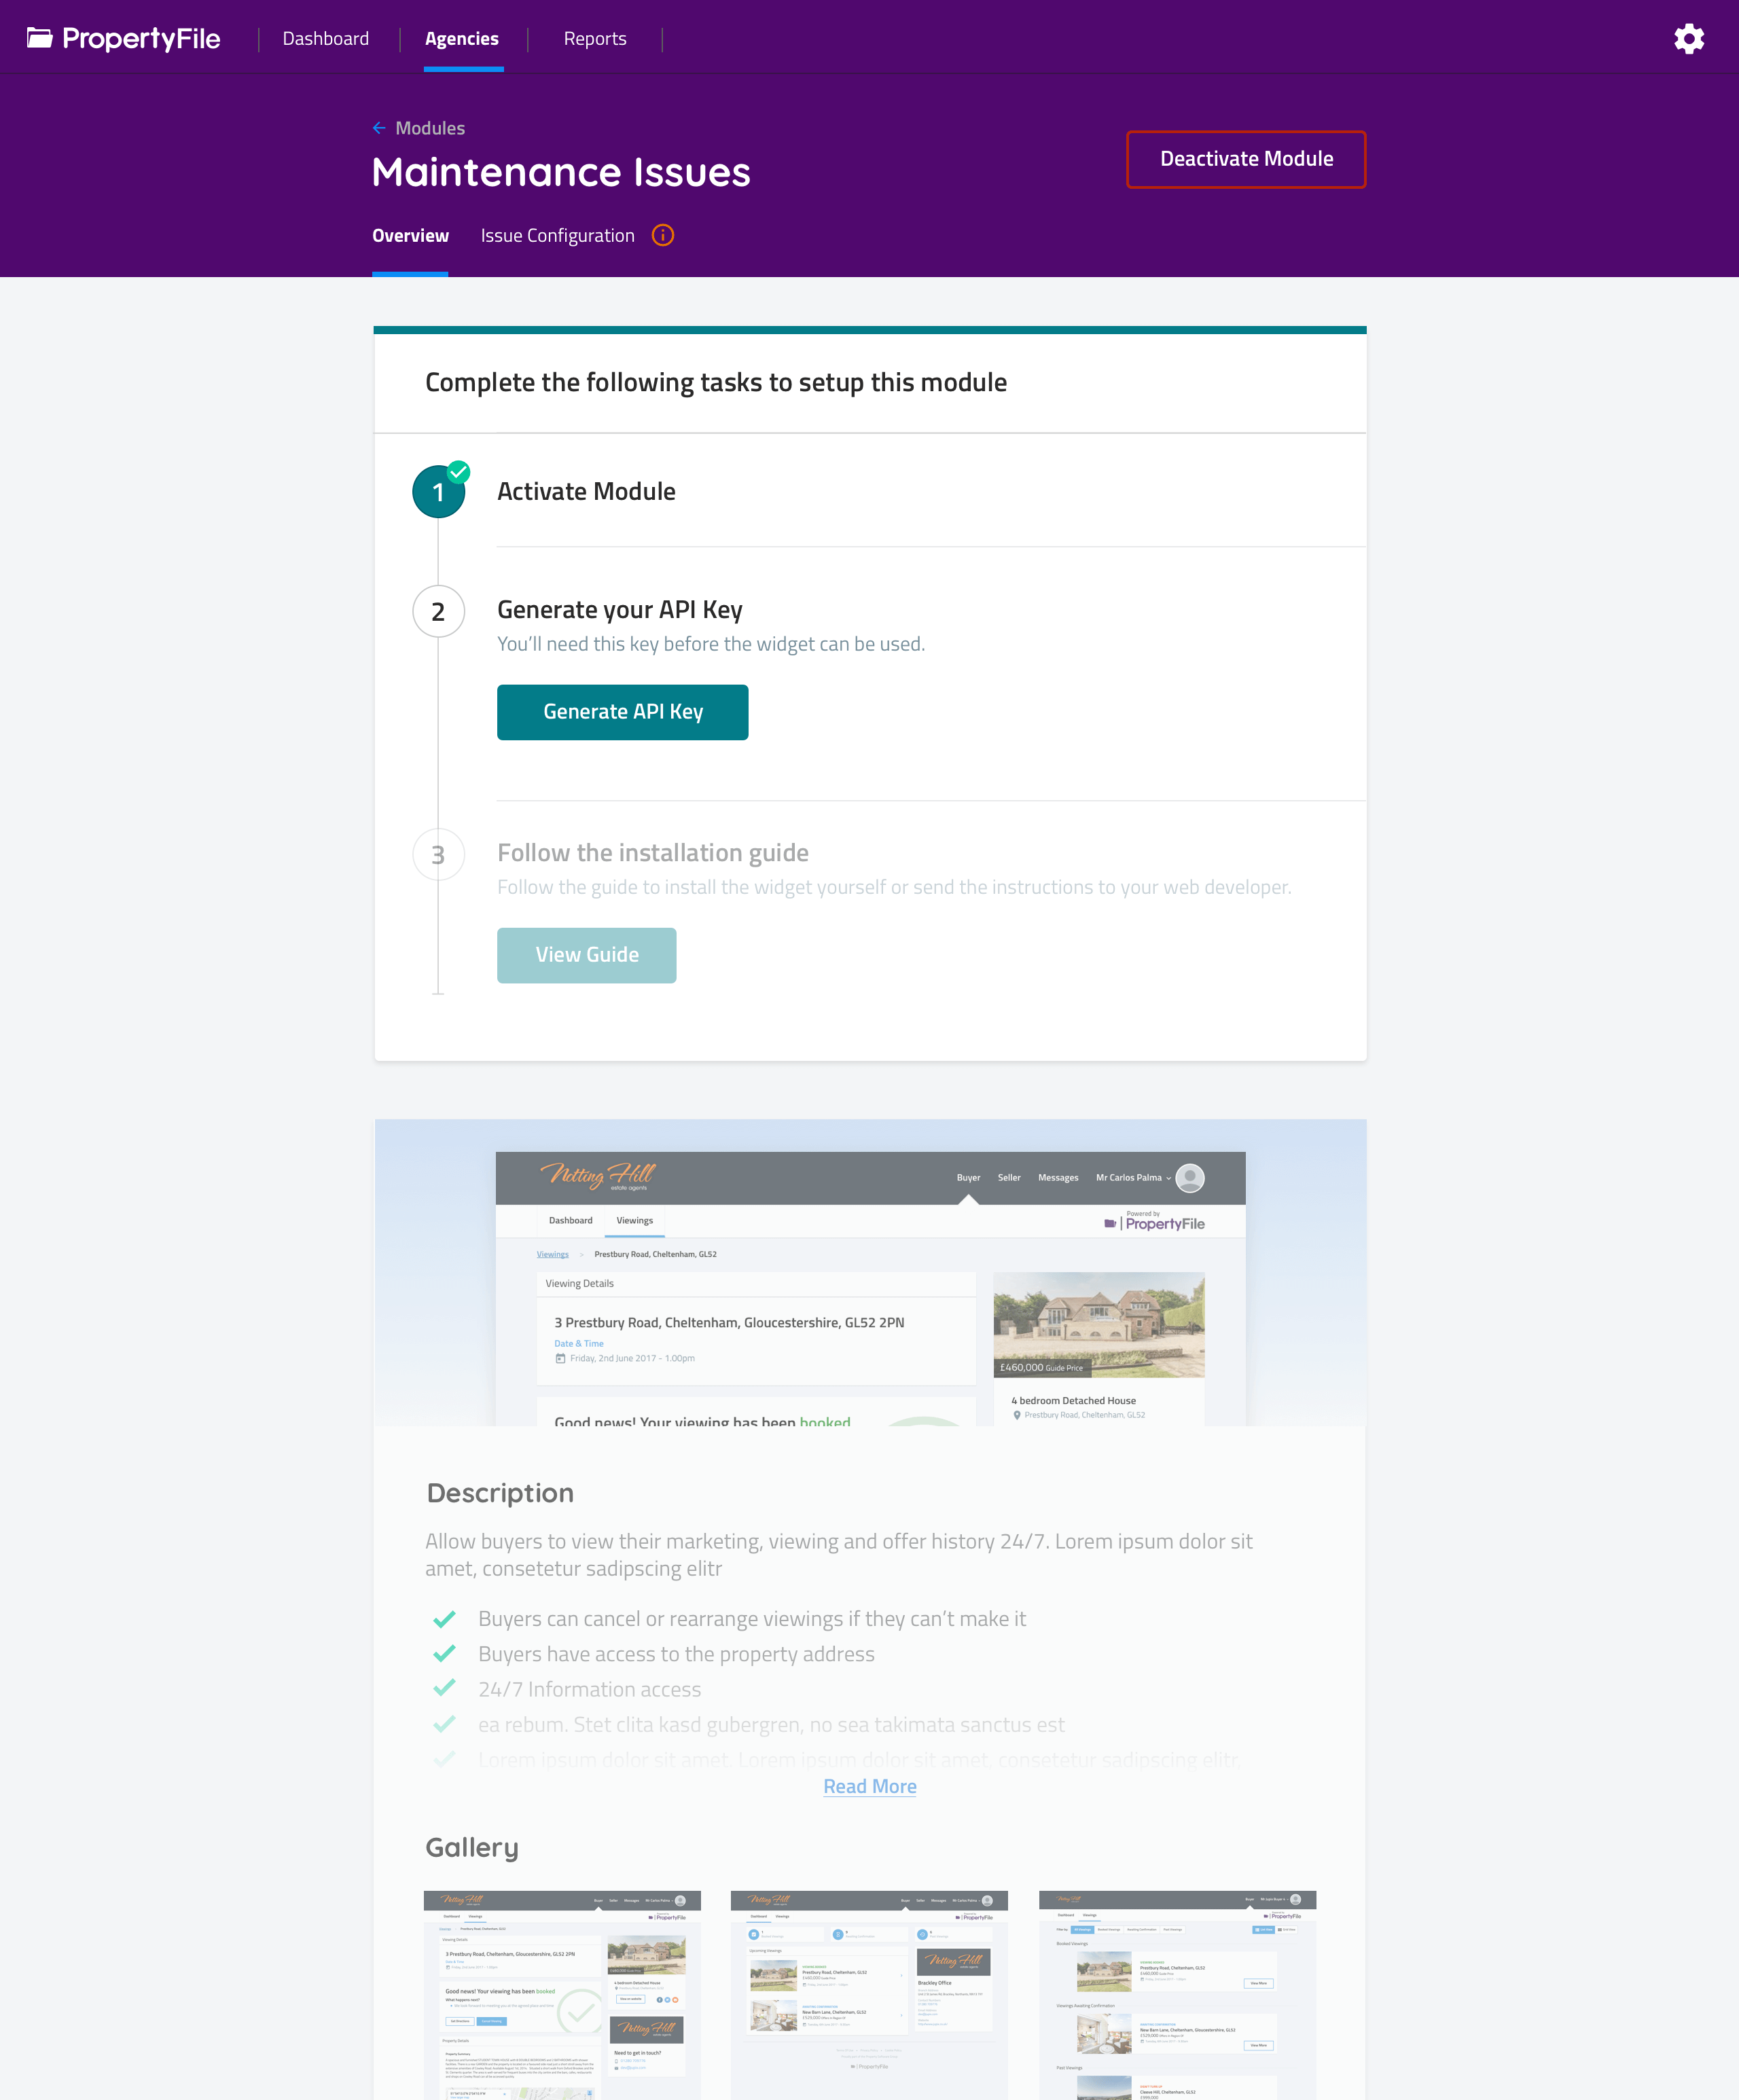Image resolution: width=1739 pixels, height=2100 pixels.
Task: Click the step 2 number circle
Action: coord(438,611)
